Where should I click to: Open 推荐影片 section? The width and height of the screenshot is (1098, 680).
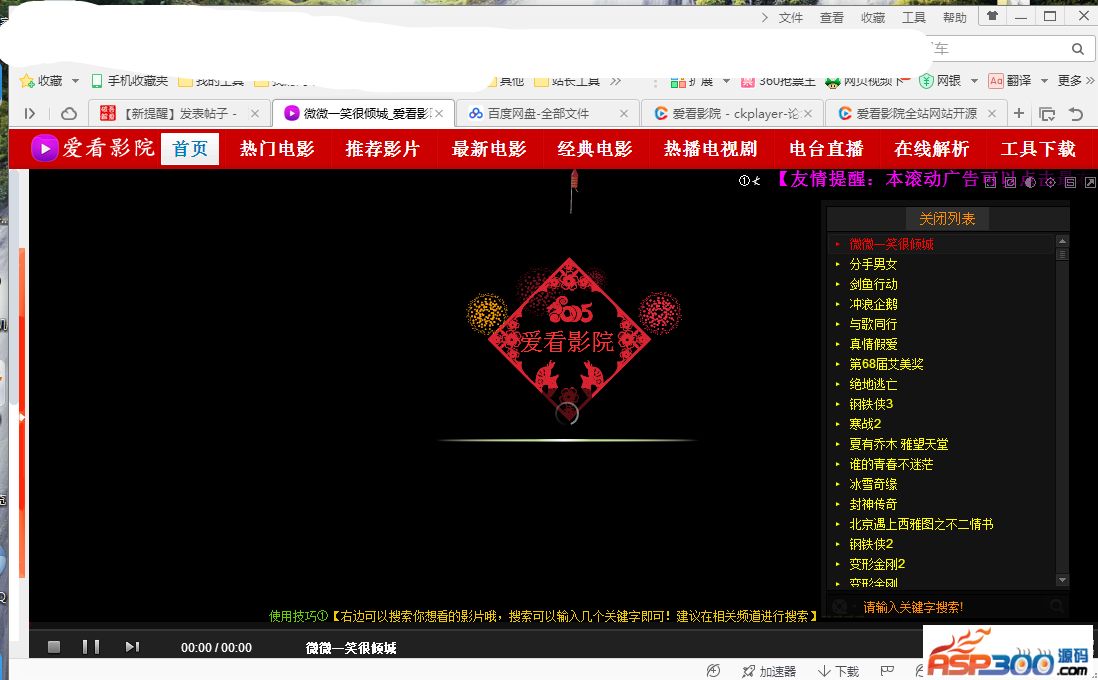(382, 148)
